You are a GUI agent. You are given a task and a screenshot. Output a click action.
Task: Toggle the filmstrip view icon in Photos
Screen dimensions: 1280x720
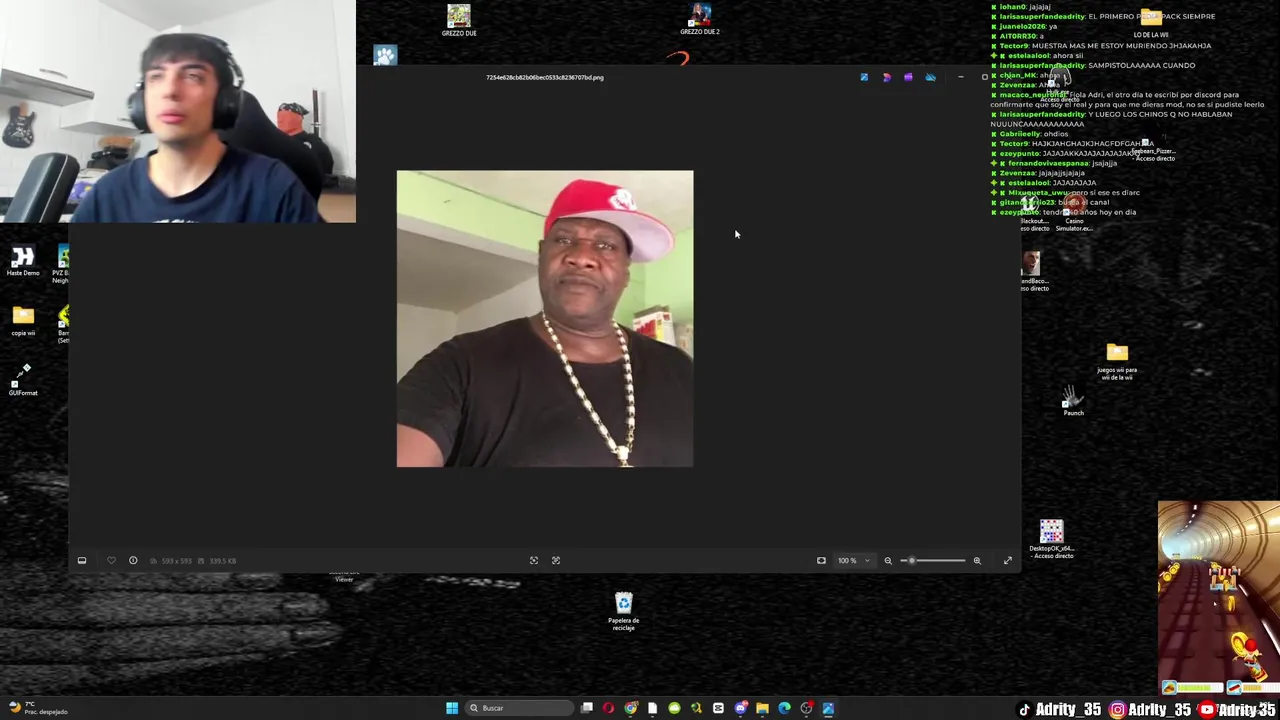pos(82,560)
